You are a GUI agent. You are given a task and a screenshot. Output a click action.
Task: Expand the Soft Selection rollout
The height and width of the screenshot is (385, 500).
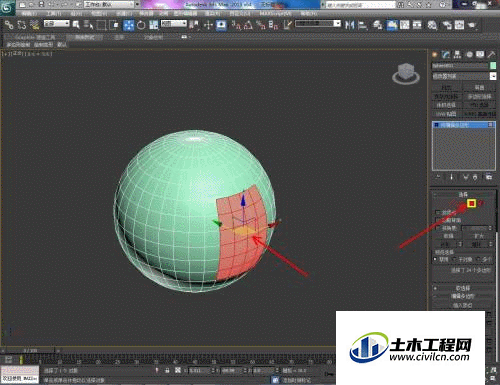pos(463,288)
